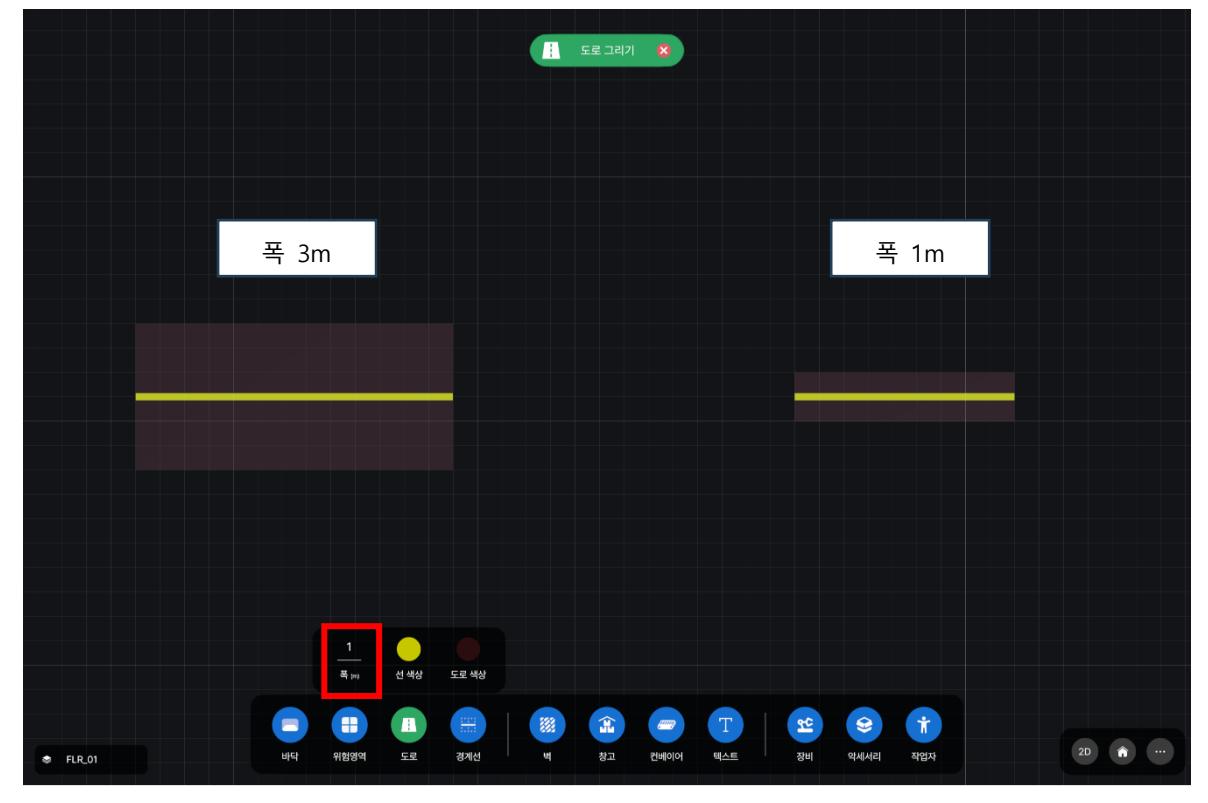
Task: Close the 도로 그리기 mode with red X
Action: [663, 50]
